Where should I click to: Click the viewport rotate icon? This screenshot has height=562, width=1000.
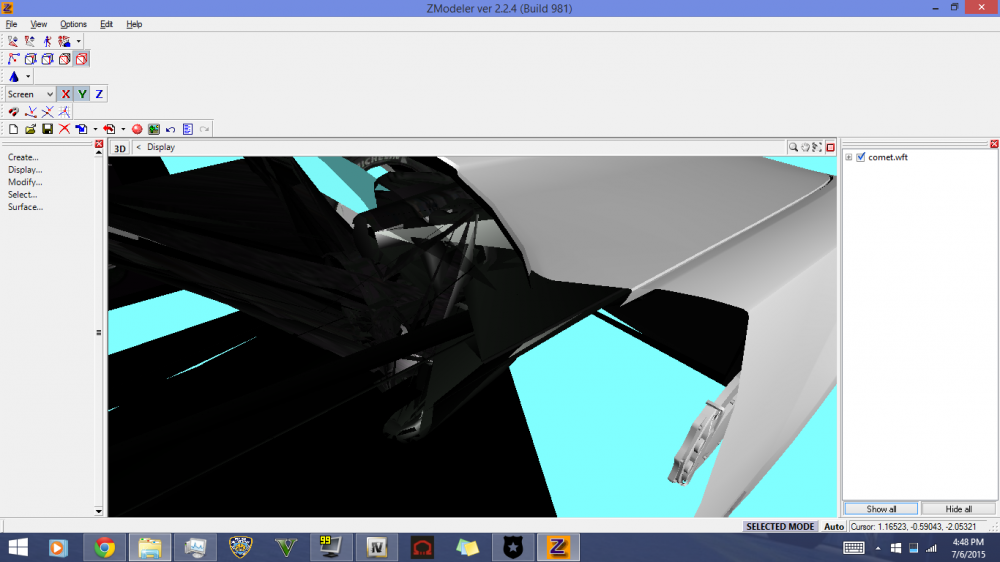point(817,147)
